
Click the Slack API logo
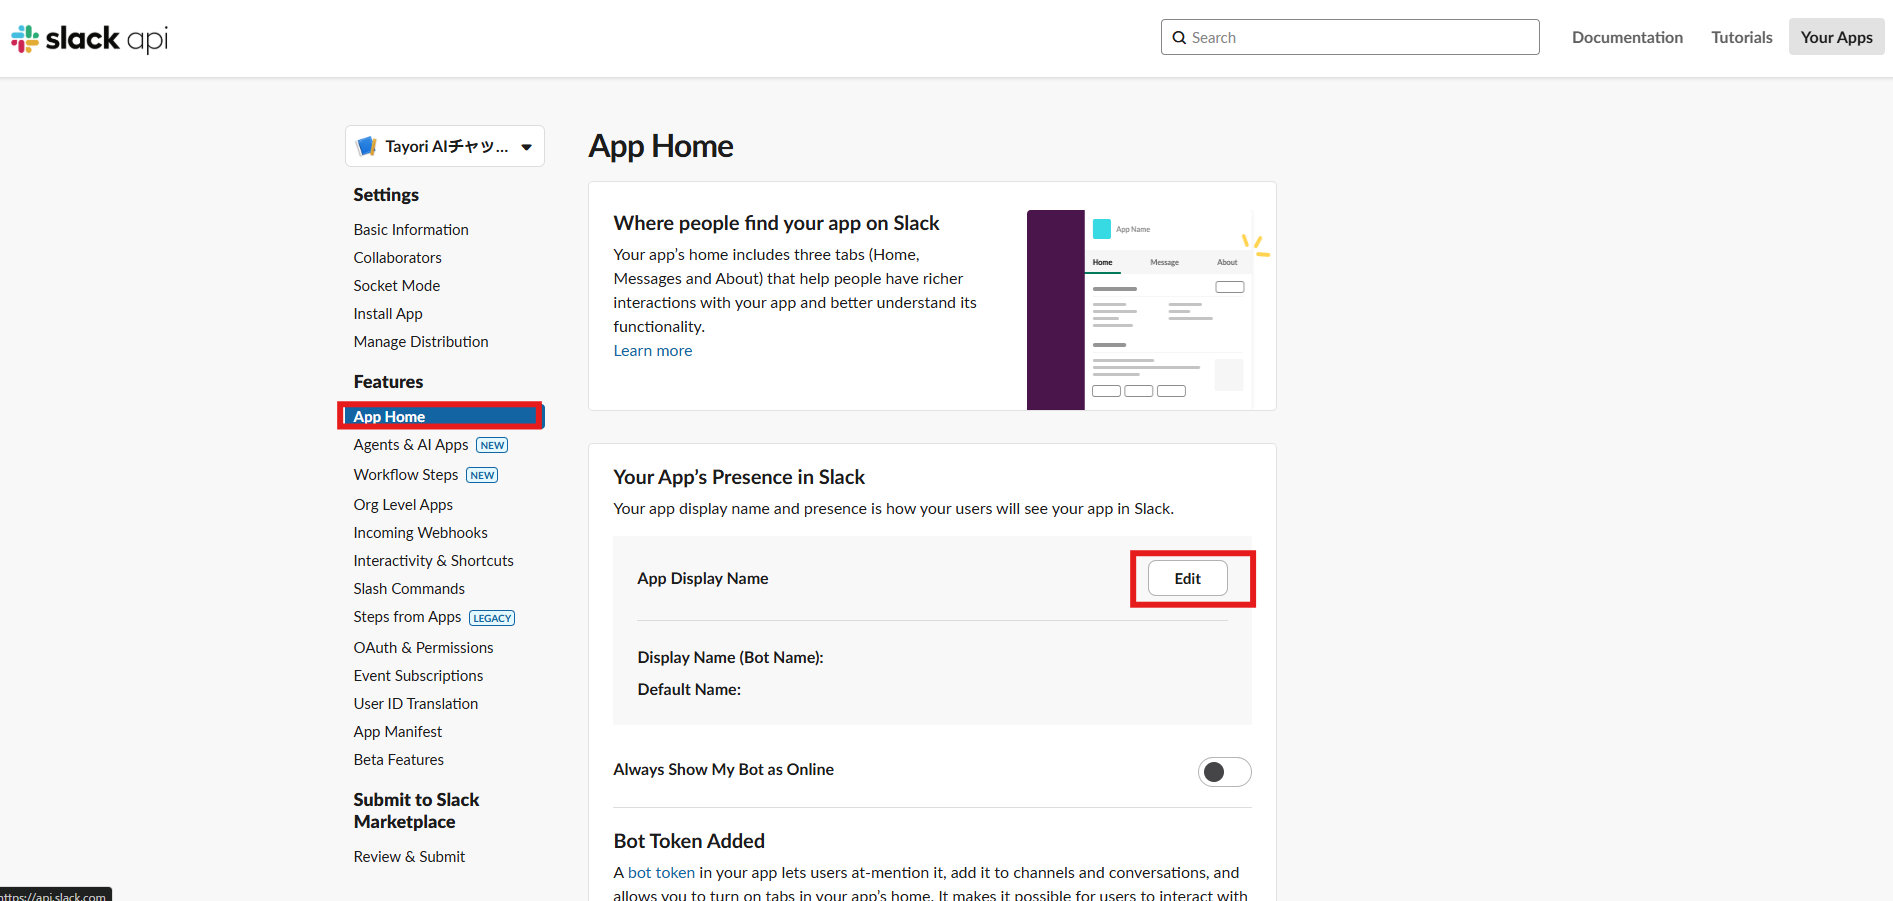89,39
